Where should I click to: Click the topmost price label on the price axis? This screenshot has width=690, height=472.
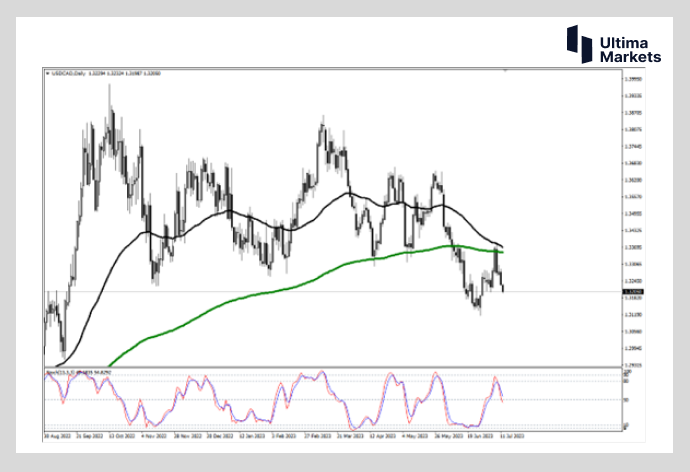633,79
